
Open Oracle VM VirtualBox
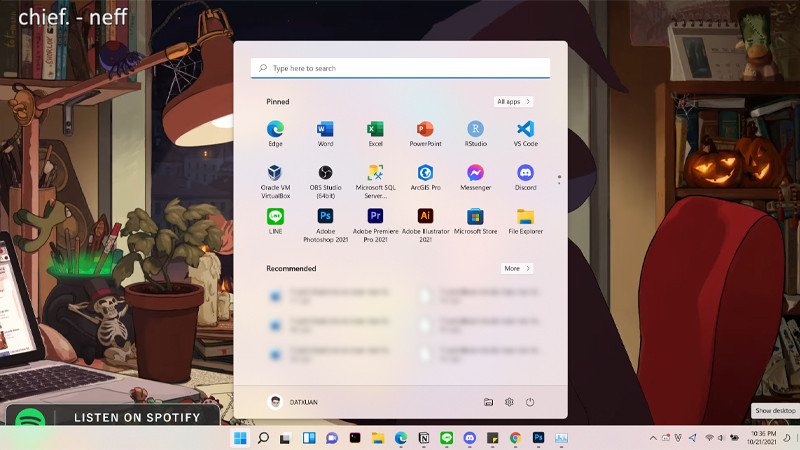pos(275,181)
